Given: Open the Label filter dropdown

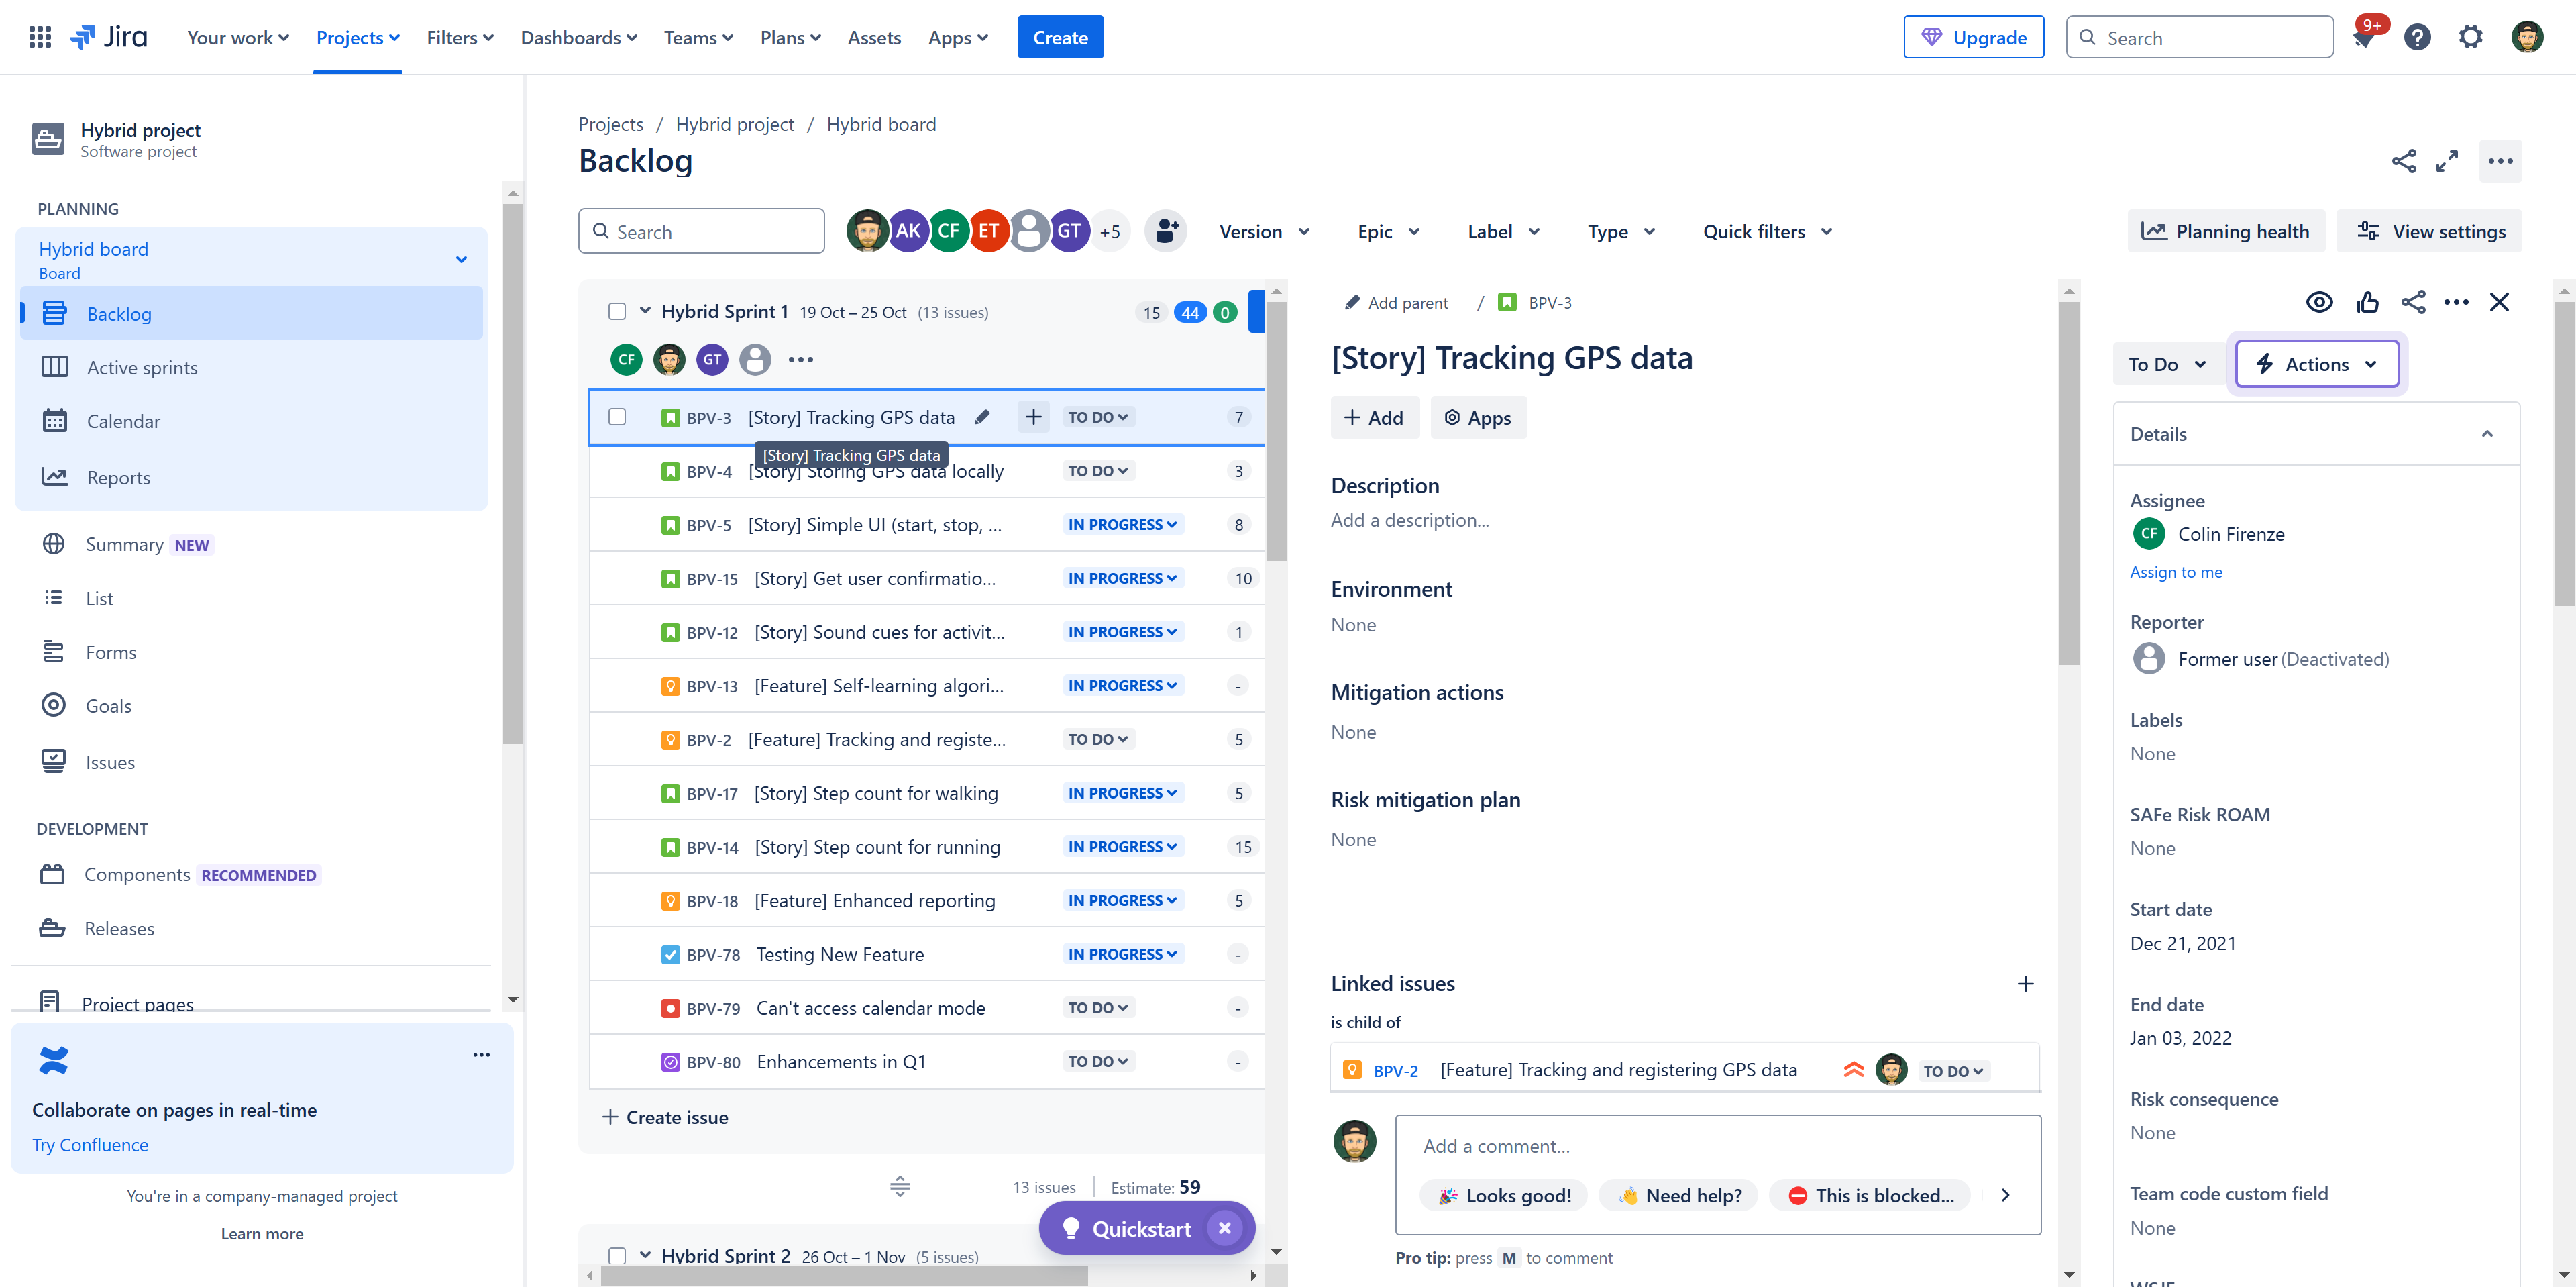Looking at the screenshot, I should (x=1503, y=231).
